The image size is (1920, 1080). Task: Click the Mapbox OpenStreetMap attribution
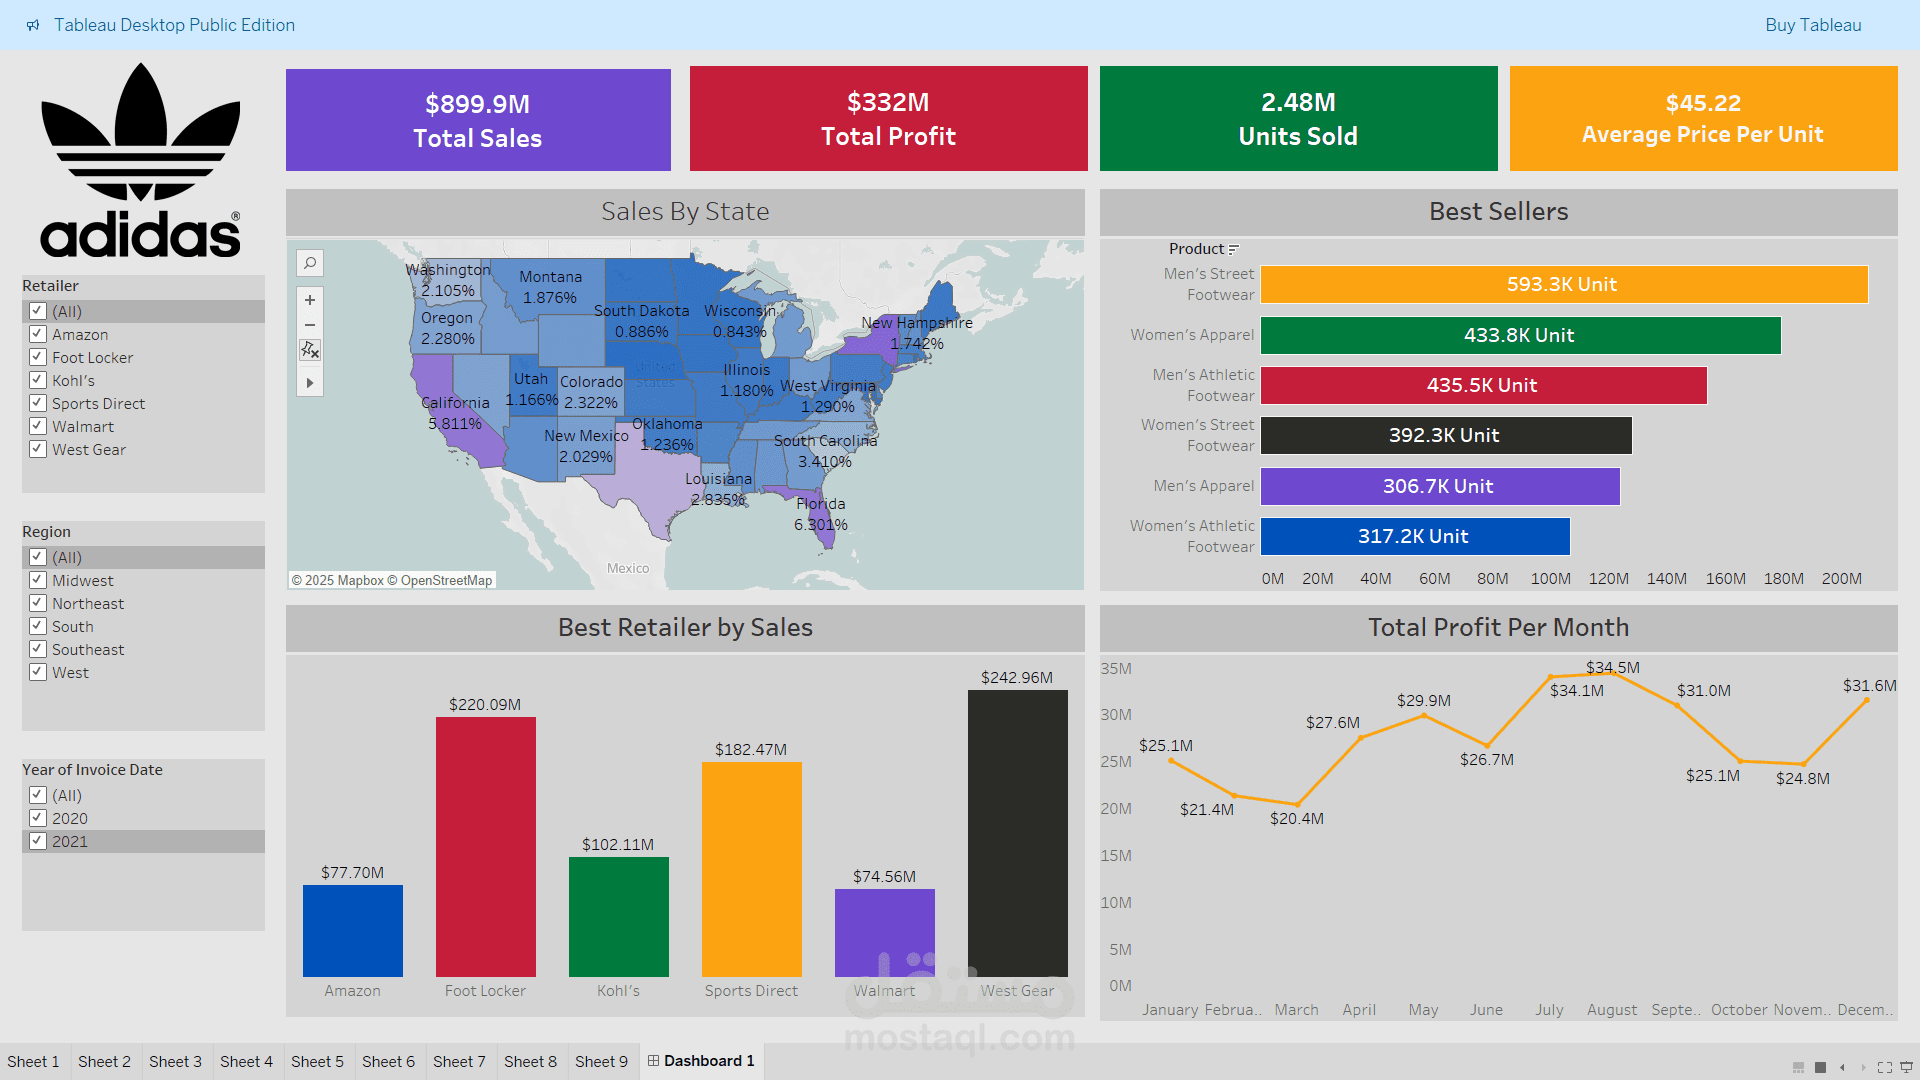[x=392, y=580]
